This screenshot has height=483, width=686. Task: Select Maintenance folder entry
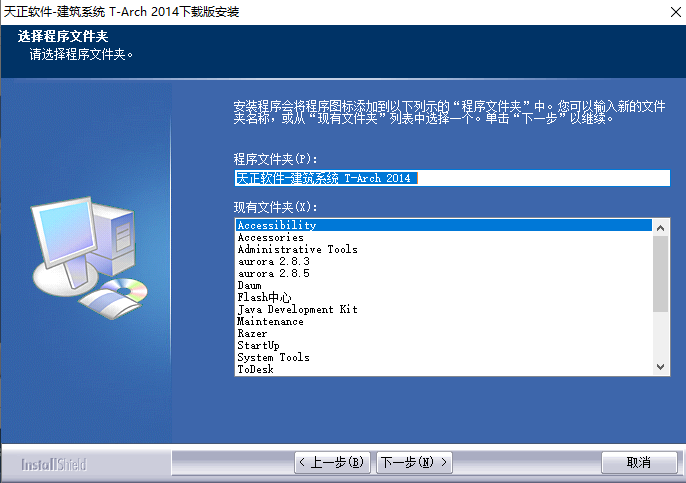pyautogui.click(x=444, y=322)
